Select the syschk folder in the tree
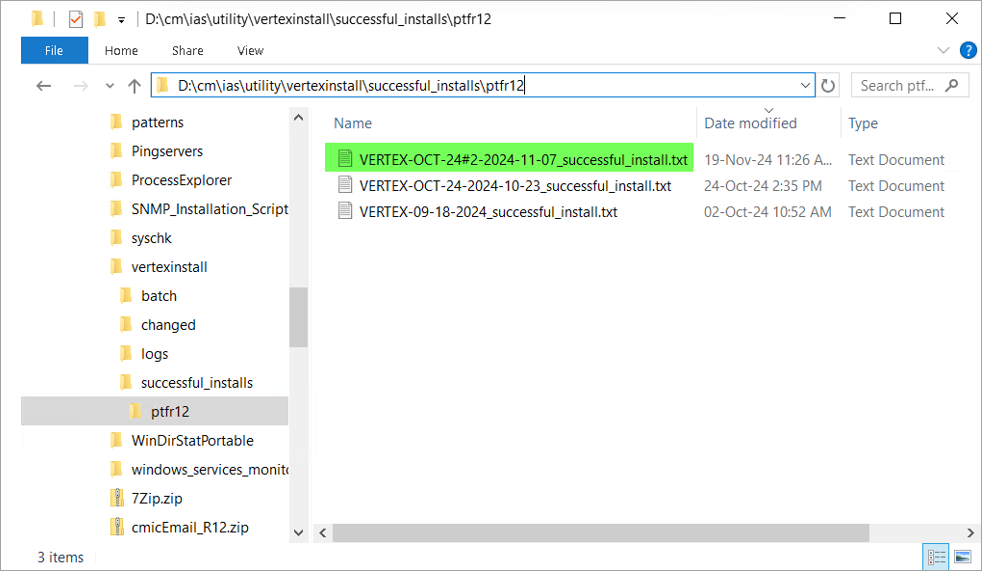This screenshot has width=982, height=571. point(151,238)
